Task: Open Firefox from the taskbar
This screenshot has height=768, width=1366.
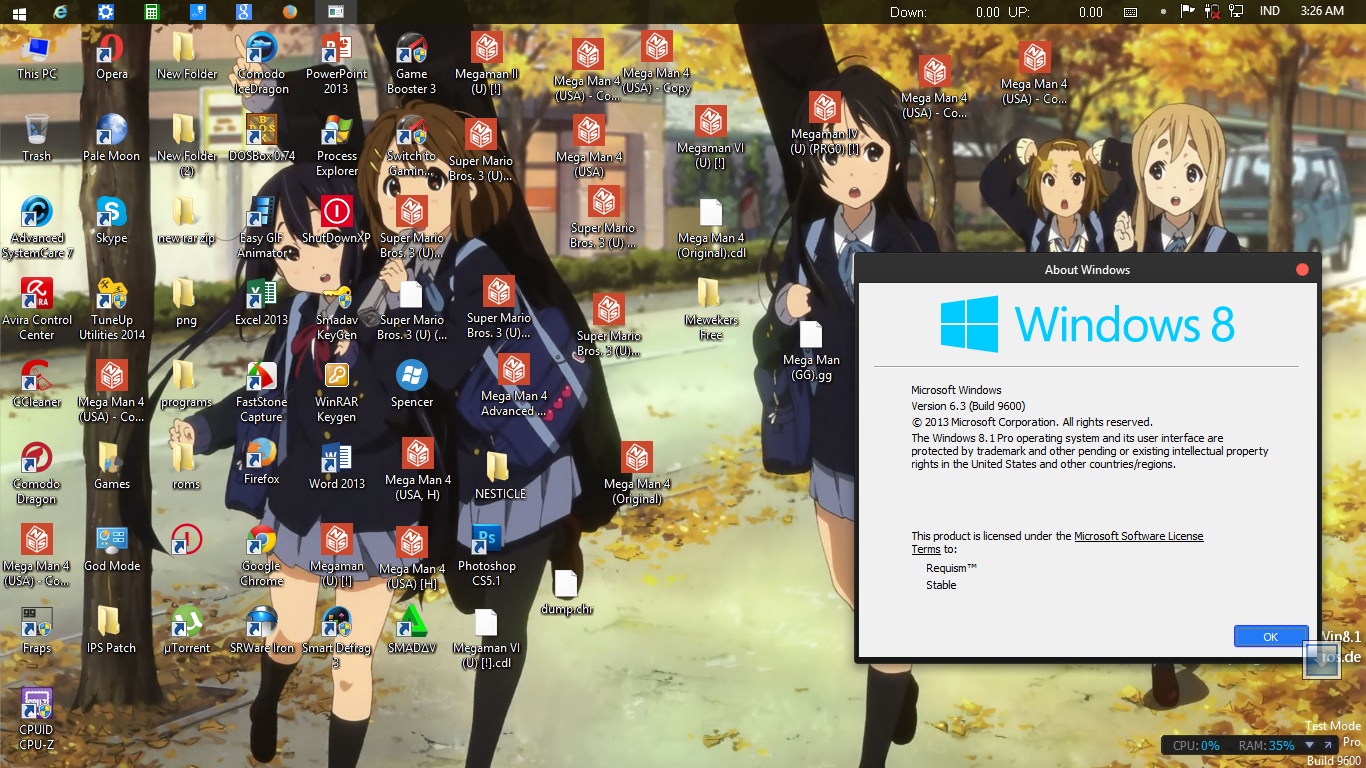Action: coord(290,12)
